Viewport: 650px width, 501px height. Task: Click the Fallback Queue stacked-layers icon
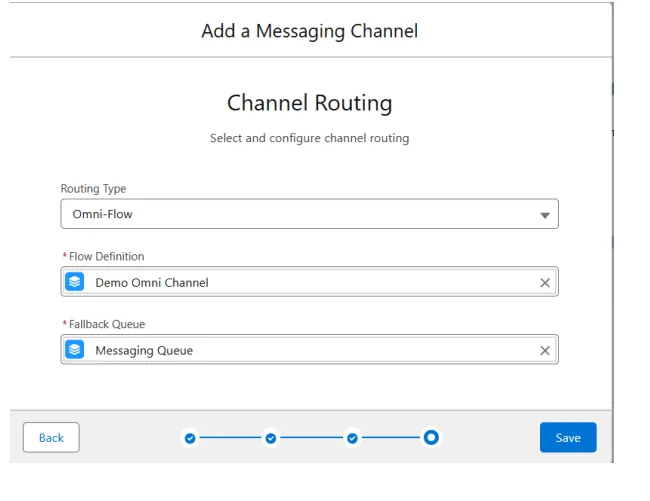[75, 350]
